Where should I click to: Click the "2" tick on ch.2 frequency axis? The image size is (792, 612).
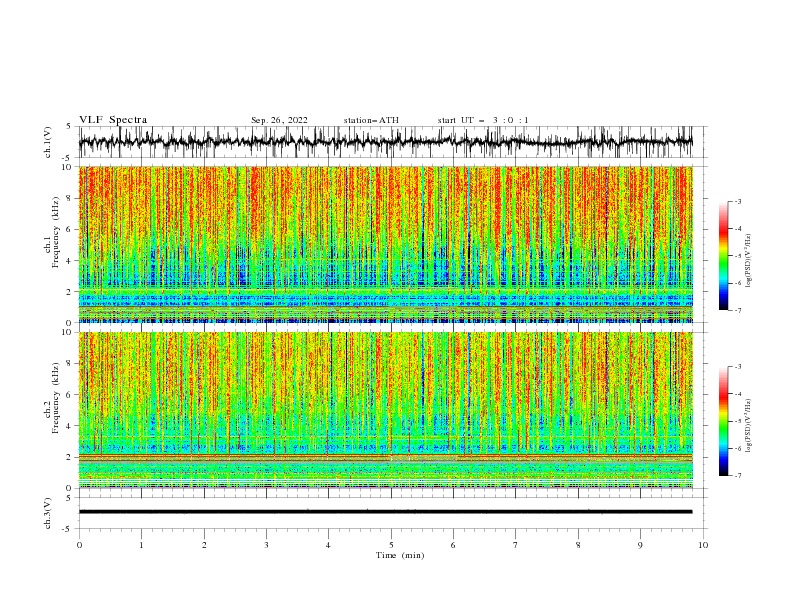point(70,457)
